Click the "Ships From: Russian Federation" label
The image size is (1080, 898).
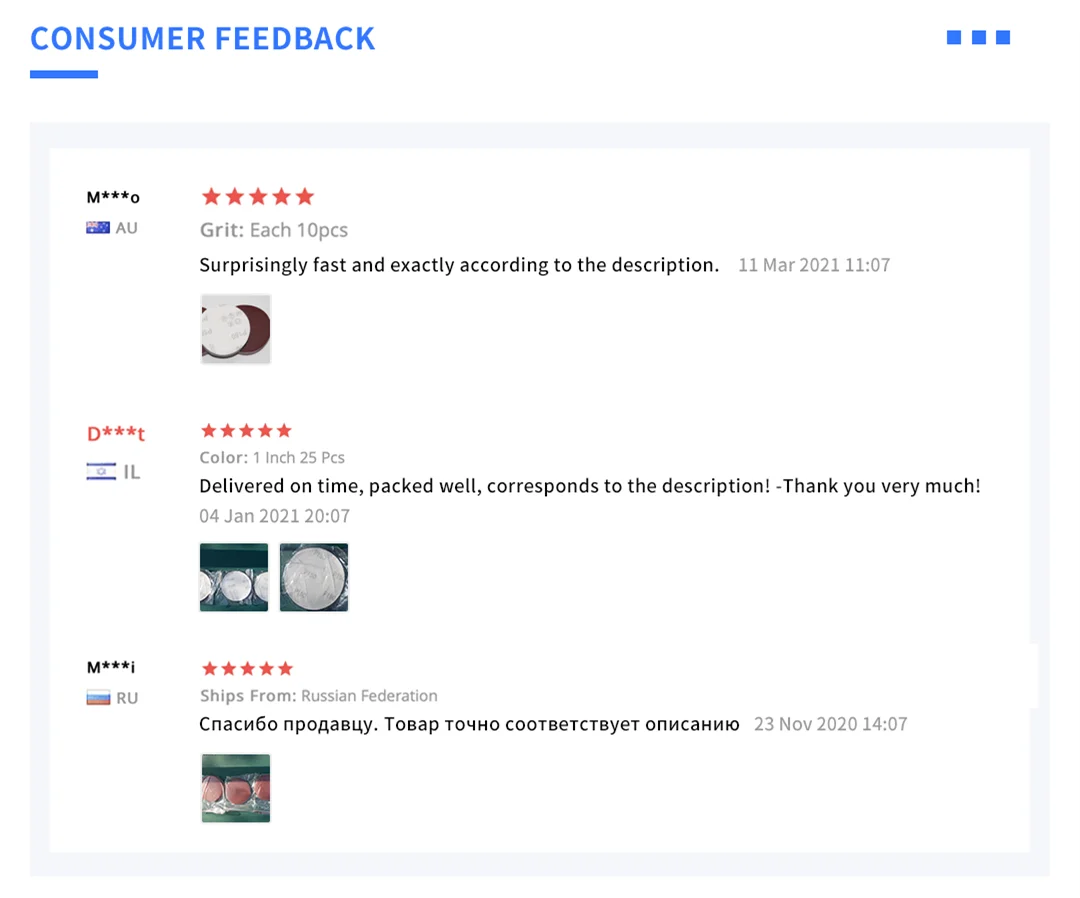pyautogui.click(x=318, y=696)
